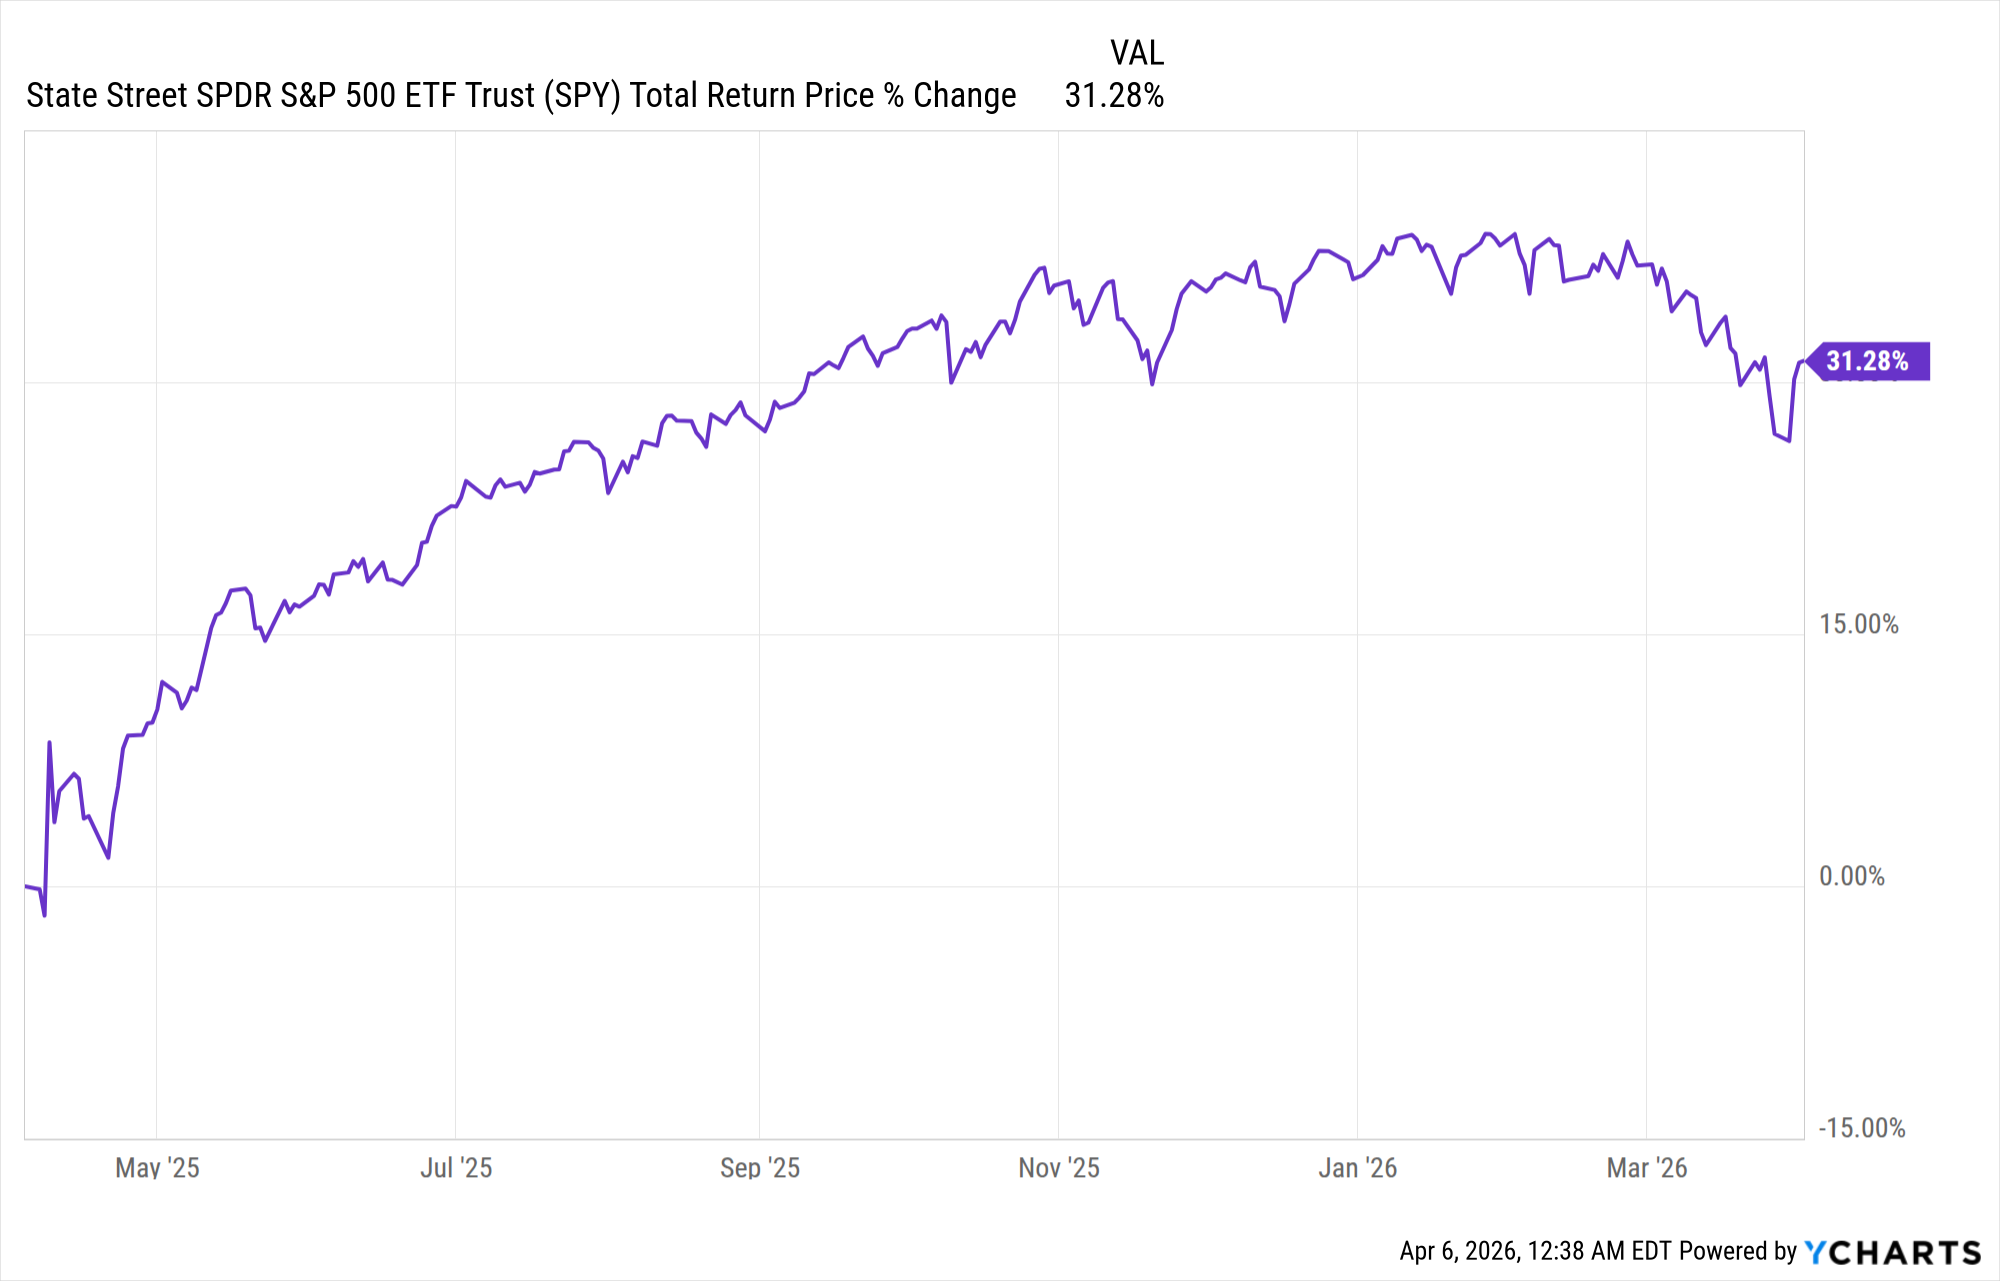The image size is (2000, 1281).
Task: Pick the Mar '26 axis label
Action: 1646,1168
